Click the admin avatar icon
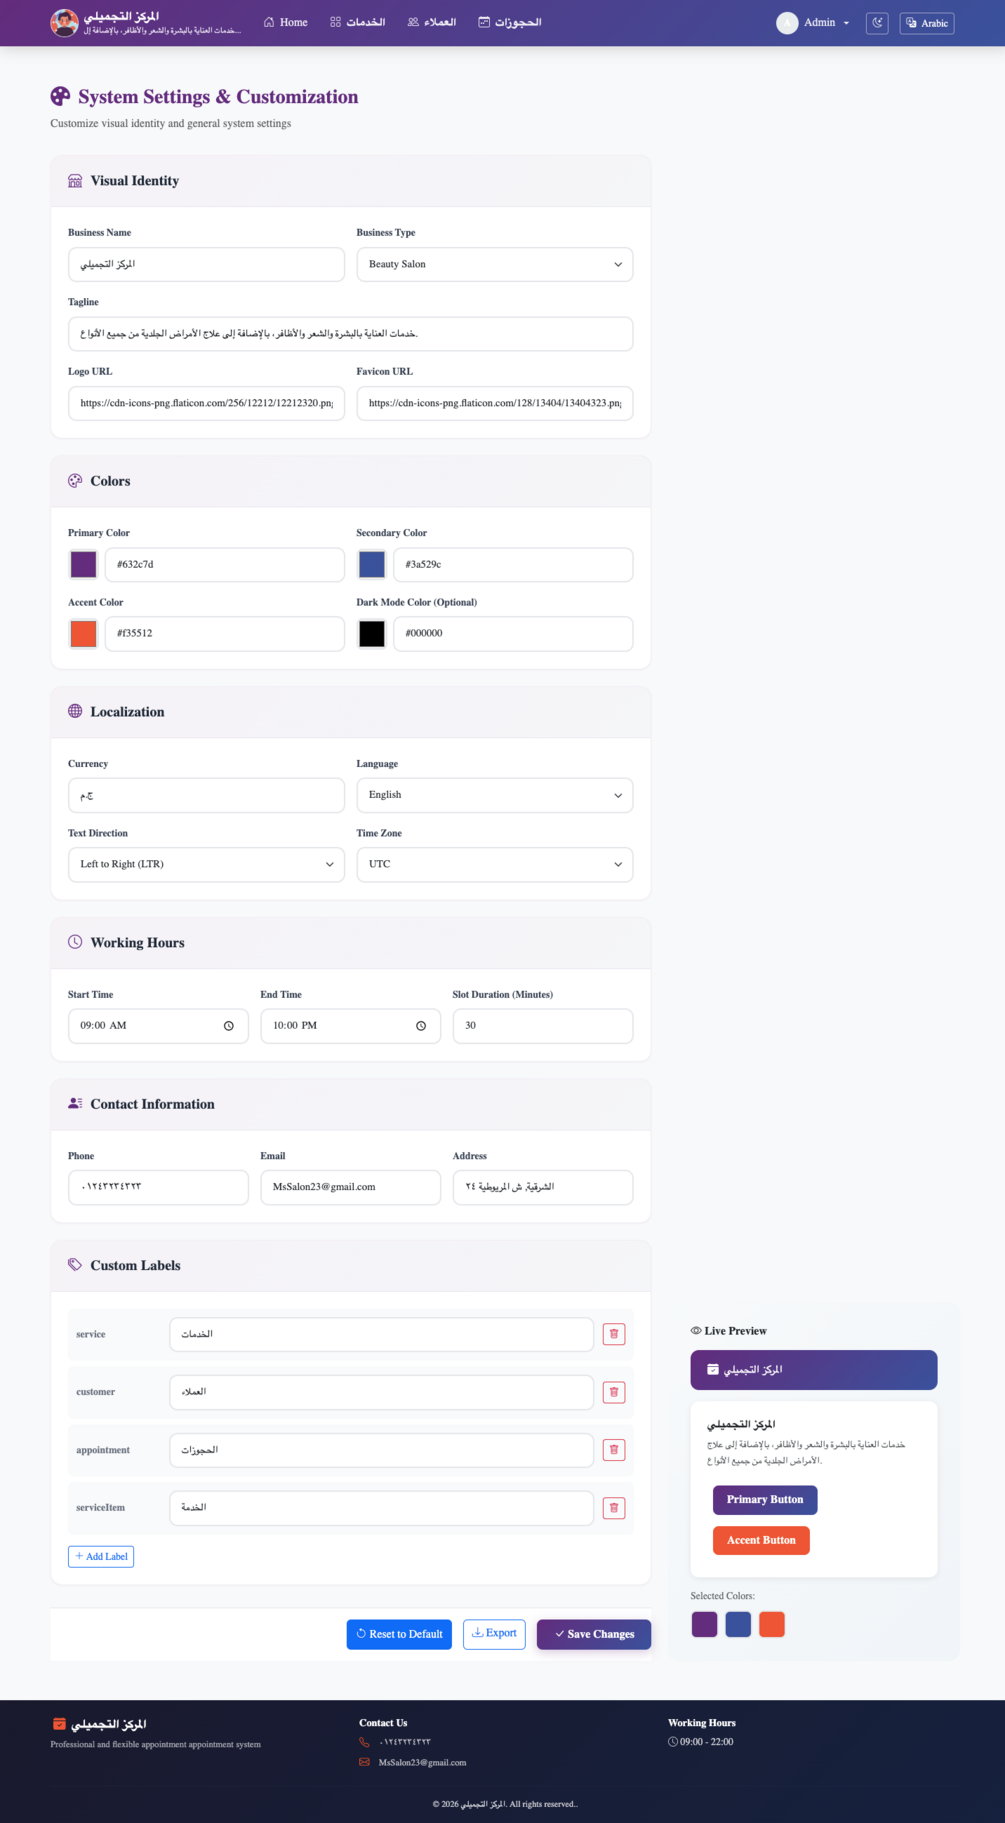 click(x=787, y=23)
